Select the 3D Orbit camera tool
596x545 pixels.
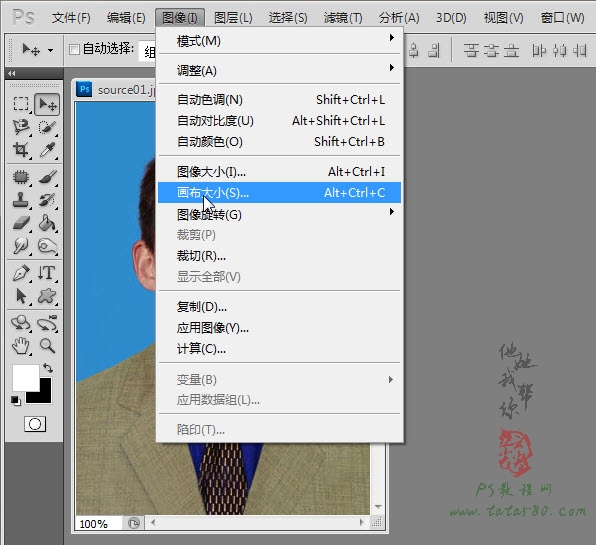[47, 323]
